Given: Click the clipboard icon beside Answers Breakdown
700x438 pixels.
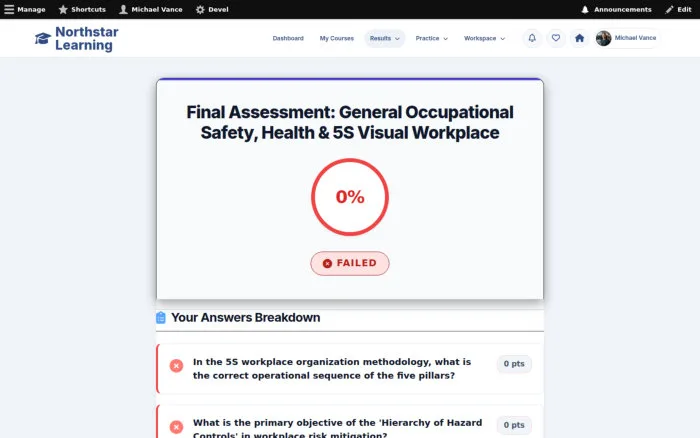Looking at the screenshot, I should pyautogui.click(x=161, y=317).
